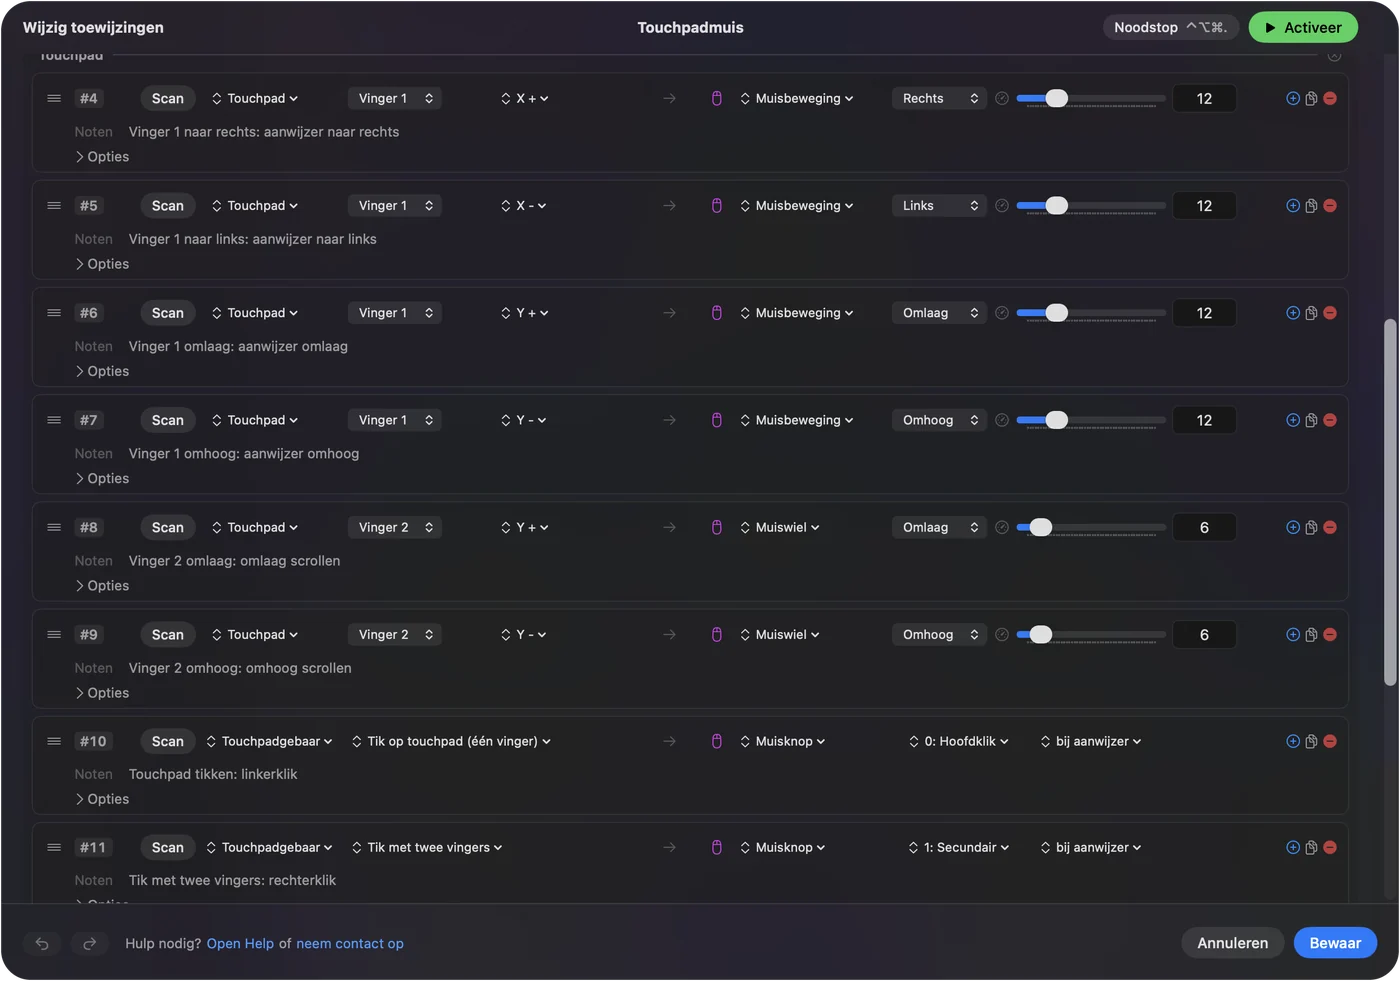Remove mapping row #6 with red minus
The width and height of the screenshot is (1400, 981).
coord(1330,313)
